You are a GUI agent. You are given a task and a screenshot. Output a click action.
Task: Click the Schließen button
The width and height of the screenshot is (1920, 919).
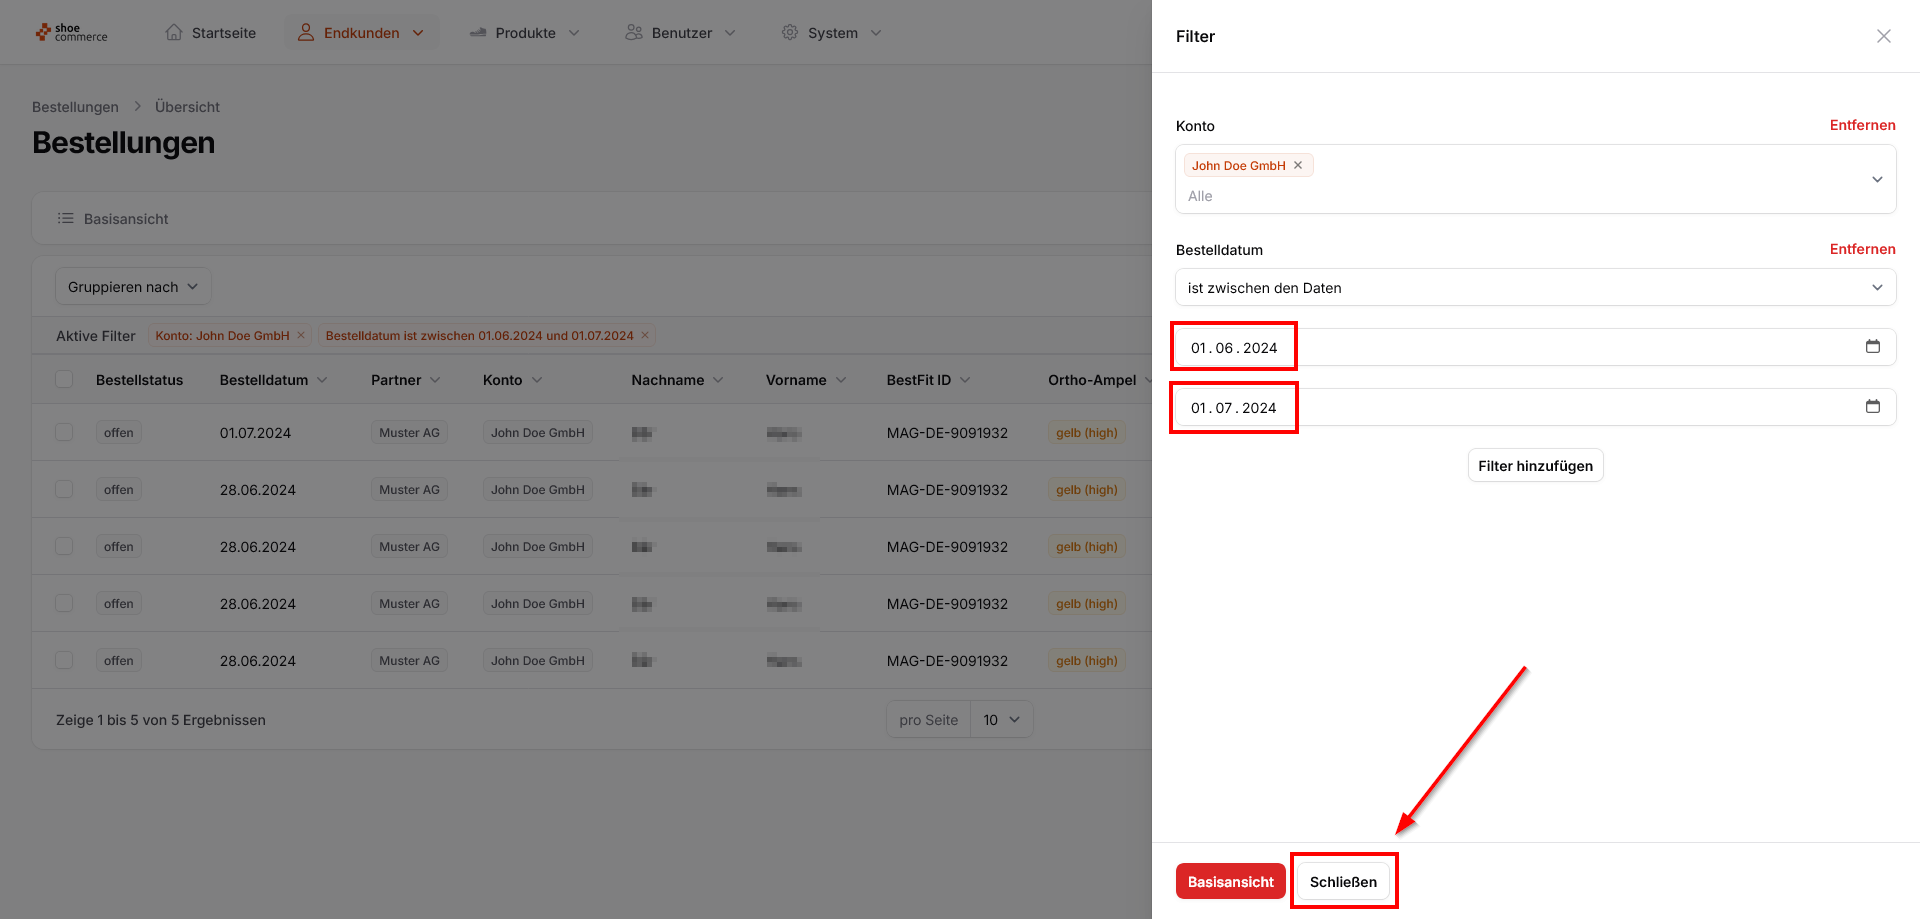1343,882
